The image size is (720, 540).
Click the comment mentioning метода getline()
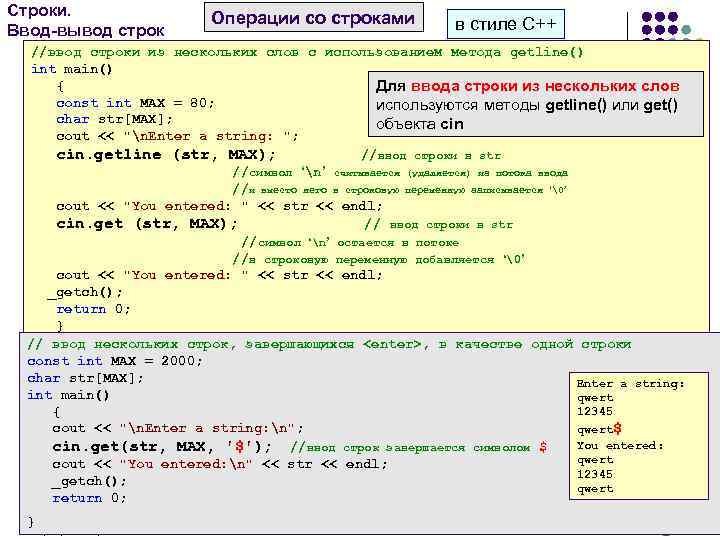tap(308, 52)
